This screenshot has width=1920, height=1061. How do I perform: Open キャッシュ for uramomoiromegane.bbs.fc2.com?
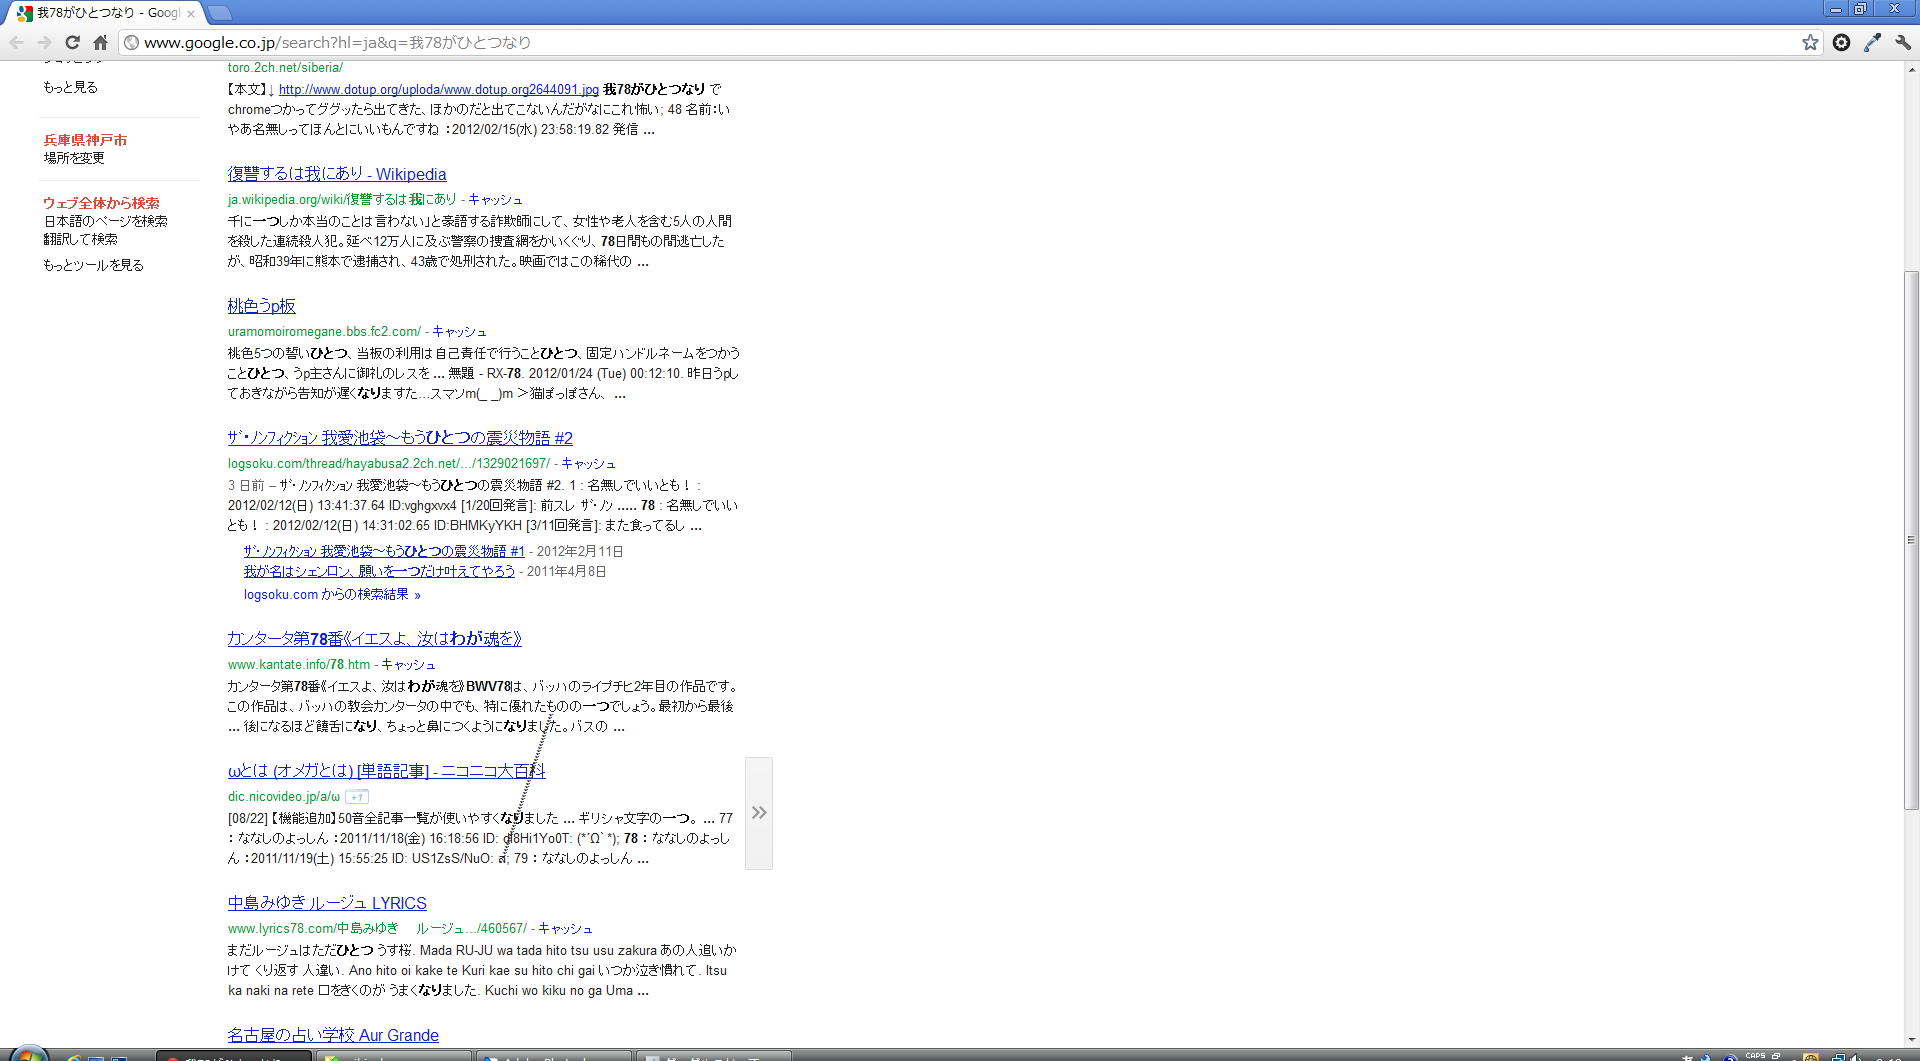coord(459,332)
